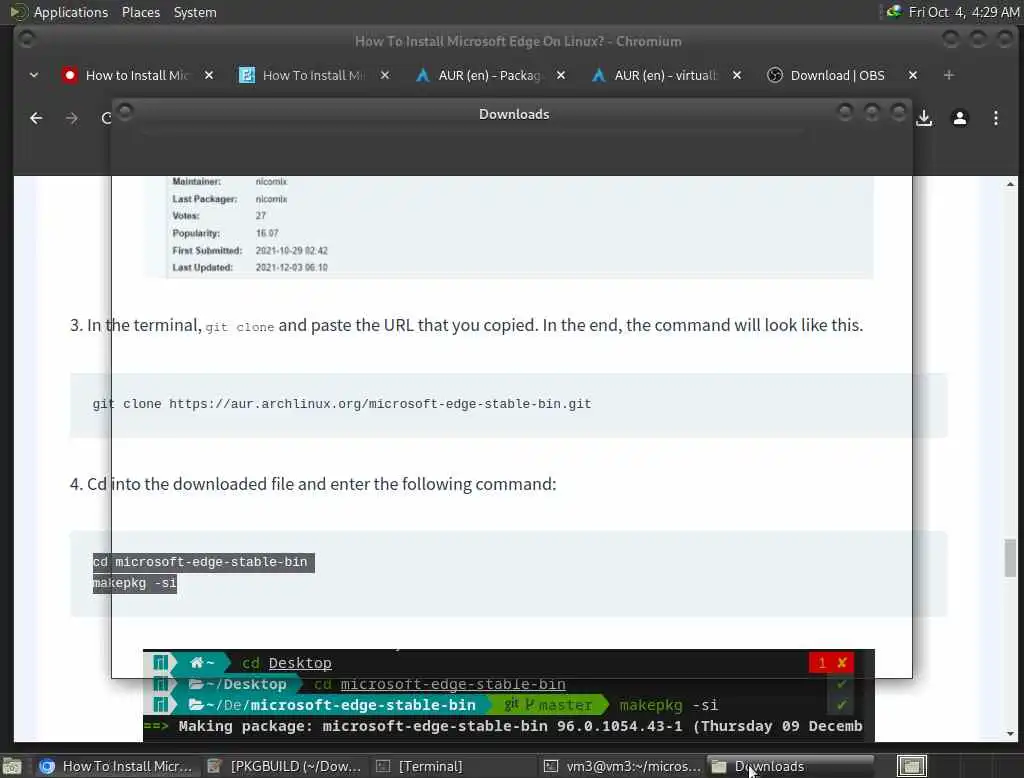Screen dimensions: 1024x778
Task: Click red favicon of first tab
Action: (x=69, y=75)
